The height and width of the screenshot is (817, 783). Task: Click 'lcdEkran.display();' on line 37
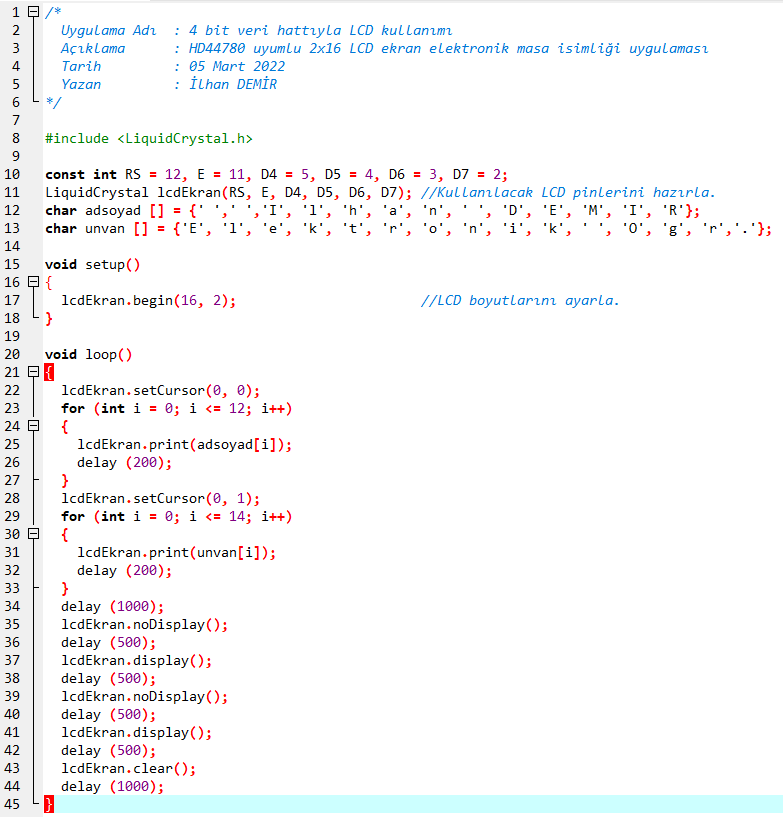pyautogui.click(x=136, y=661)
